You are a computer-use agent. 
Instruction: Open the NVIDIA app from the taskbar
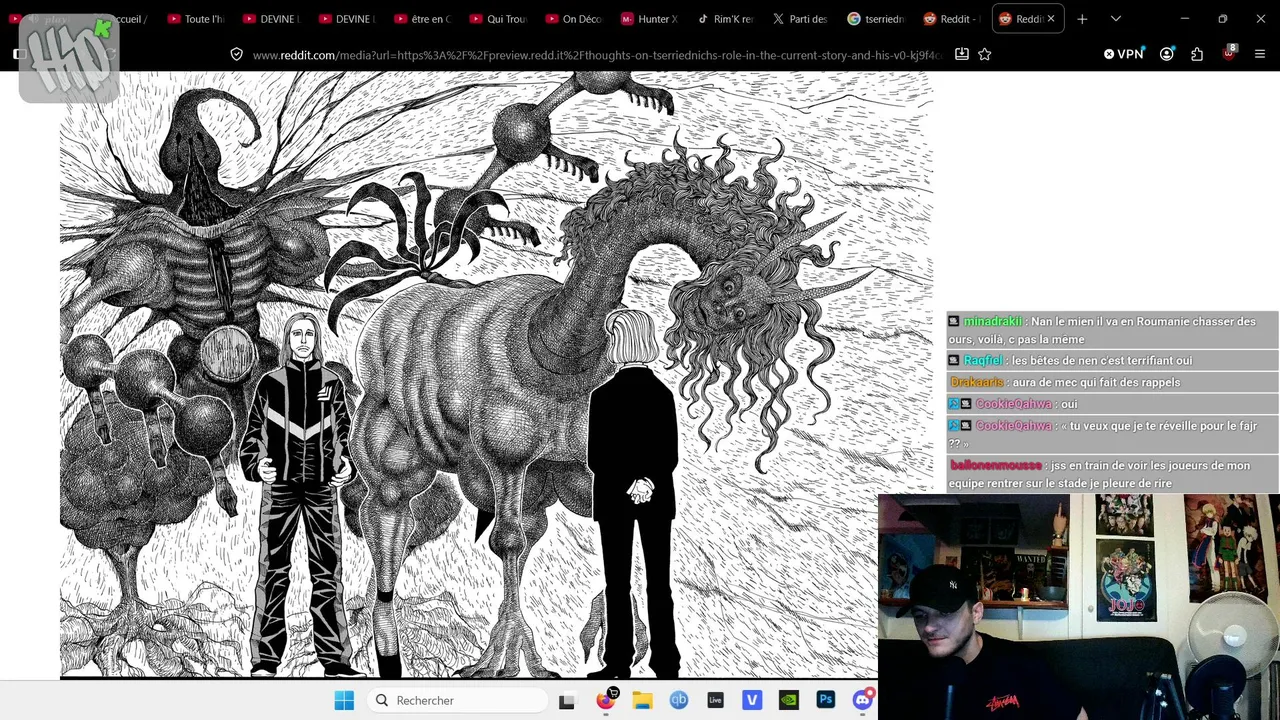[x=789, y=700]
